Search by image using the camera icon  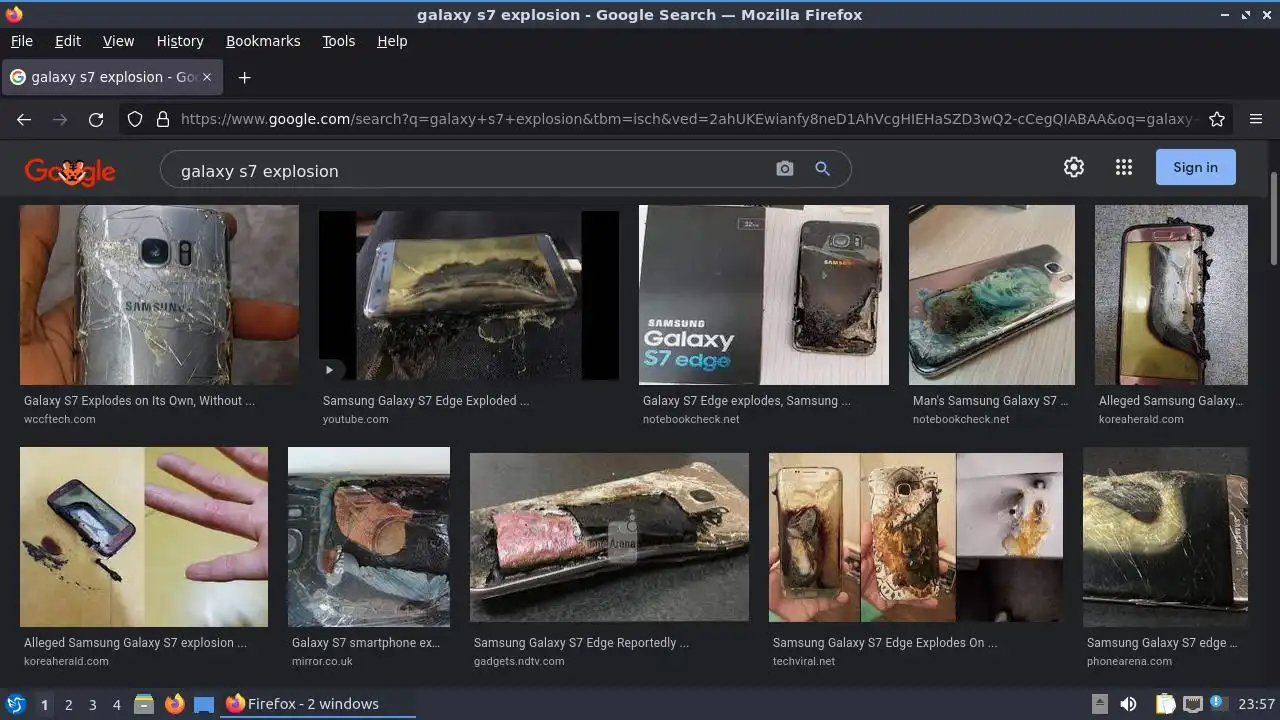point(785,169)
